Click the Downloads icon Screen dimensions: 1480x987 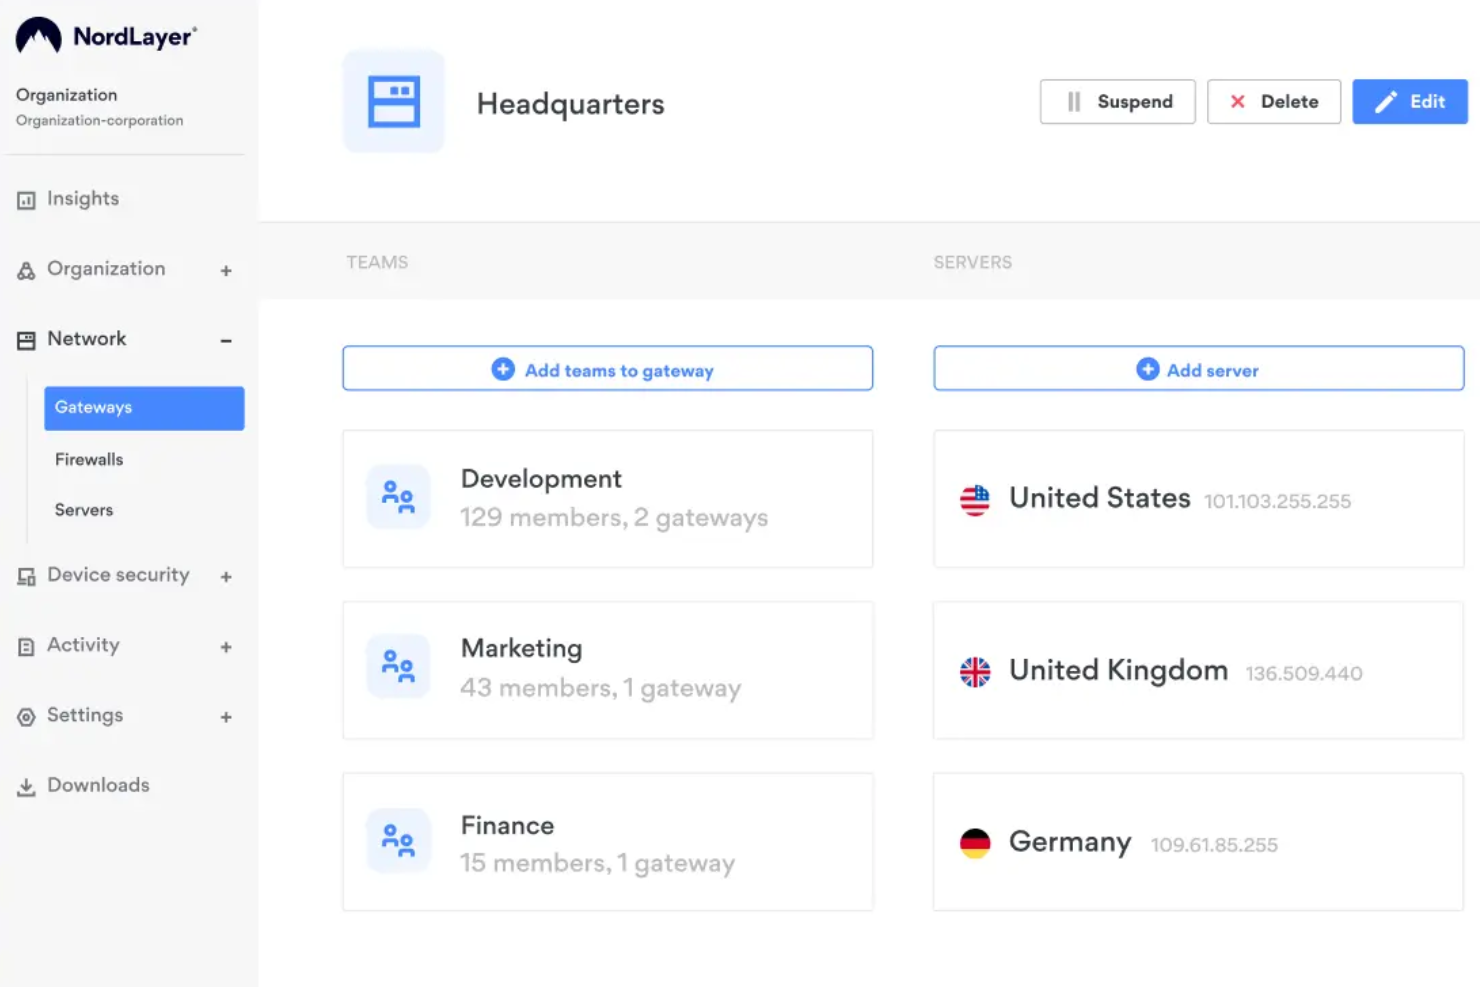click(26, 786)
